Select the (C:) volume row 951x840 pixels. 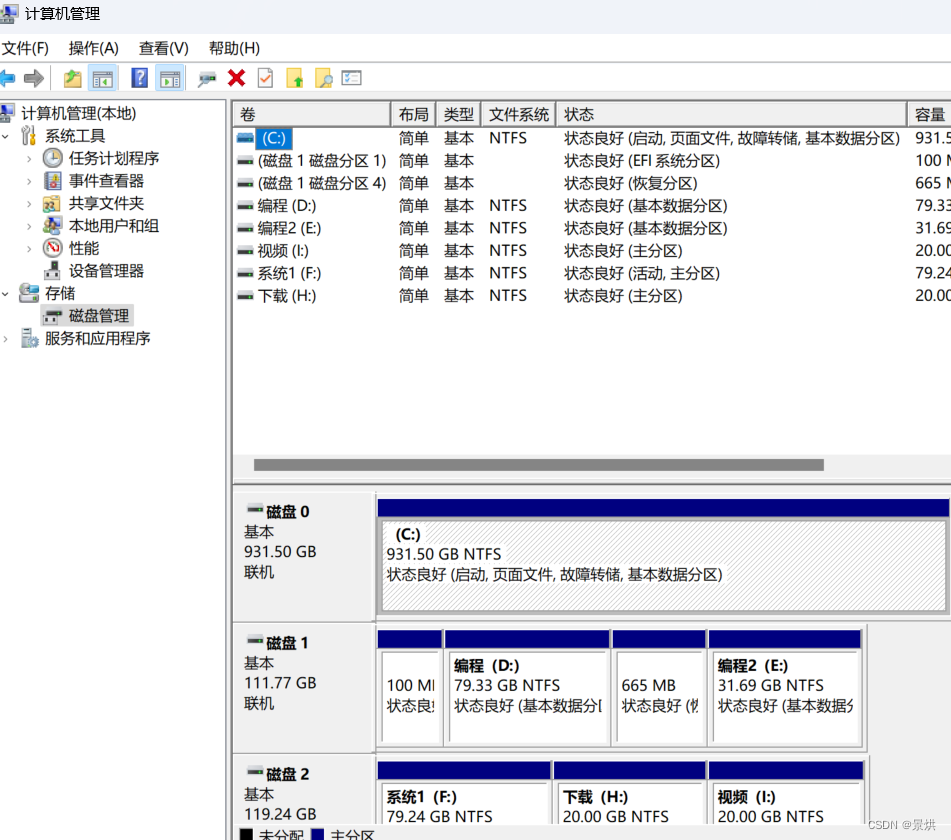coord(592,138)
